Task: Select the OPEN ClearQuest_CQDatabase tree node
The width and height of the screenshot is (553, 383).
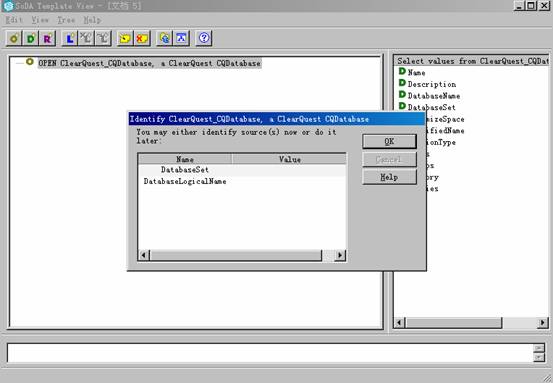Action: 150,63
